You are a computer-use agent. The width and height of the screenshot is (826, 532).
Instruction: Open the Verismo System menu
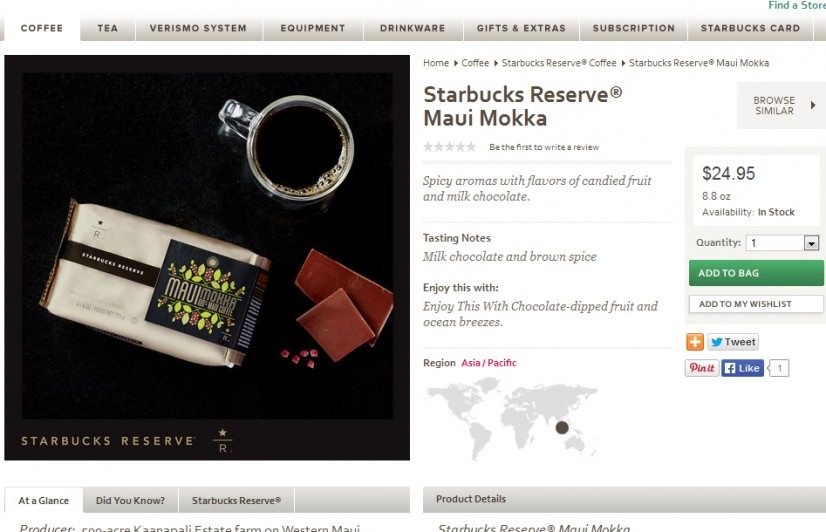tap(198, 28)
